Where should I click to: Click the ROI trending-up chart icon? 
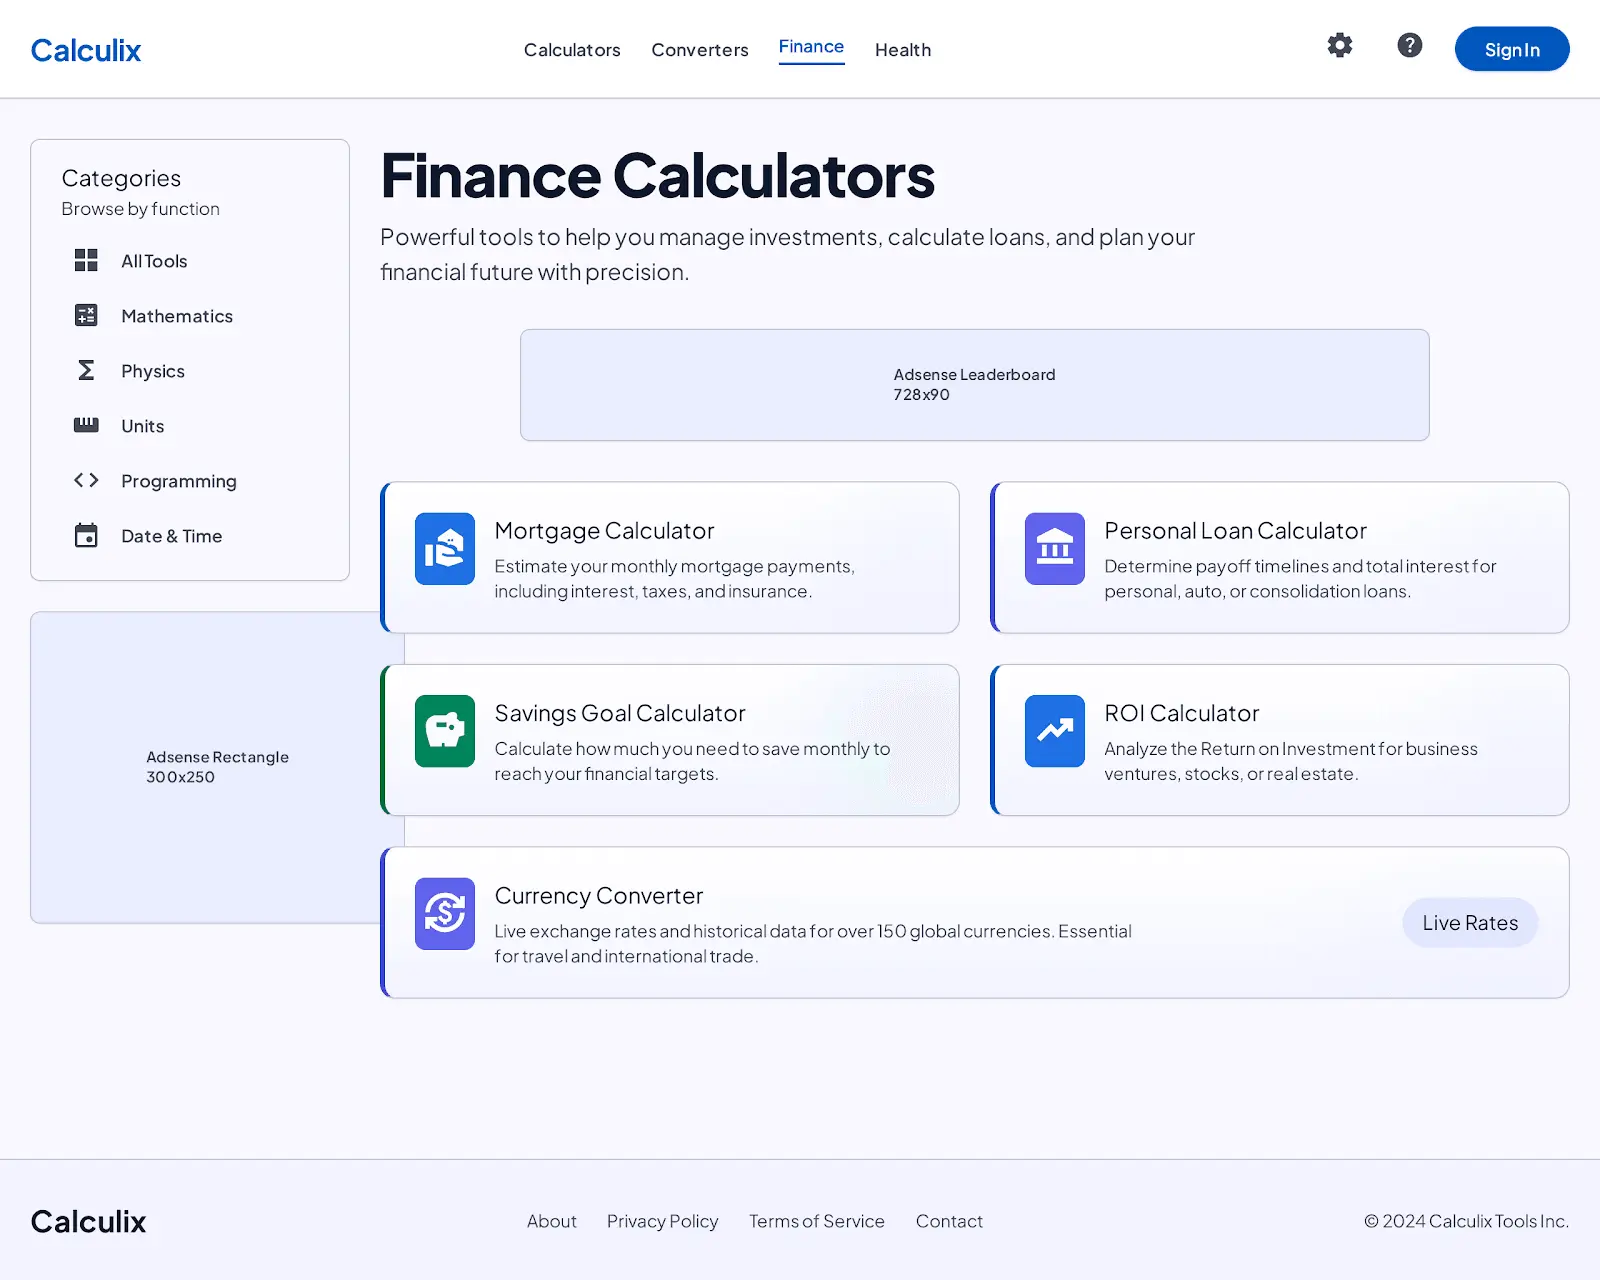point(1055,731)
